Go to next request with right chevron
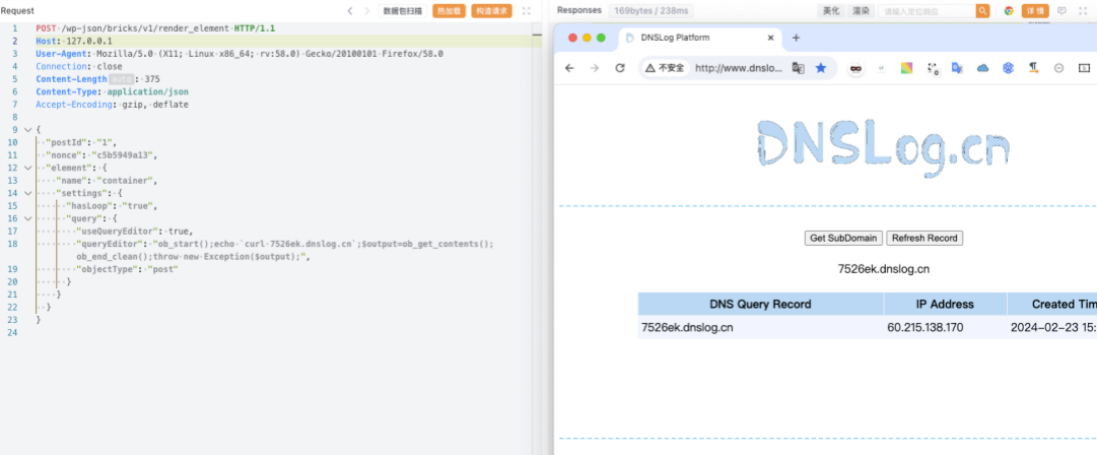Viewport: 1097px width, 455px height. 367,10
